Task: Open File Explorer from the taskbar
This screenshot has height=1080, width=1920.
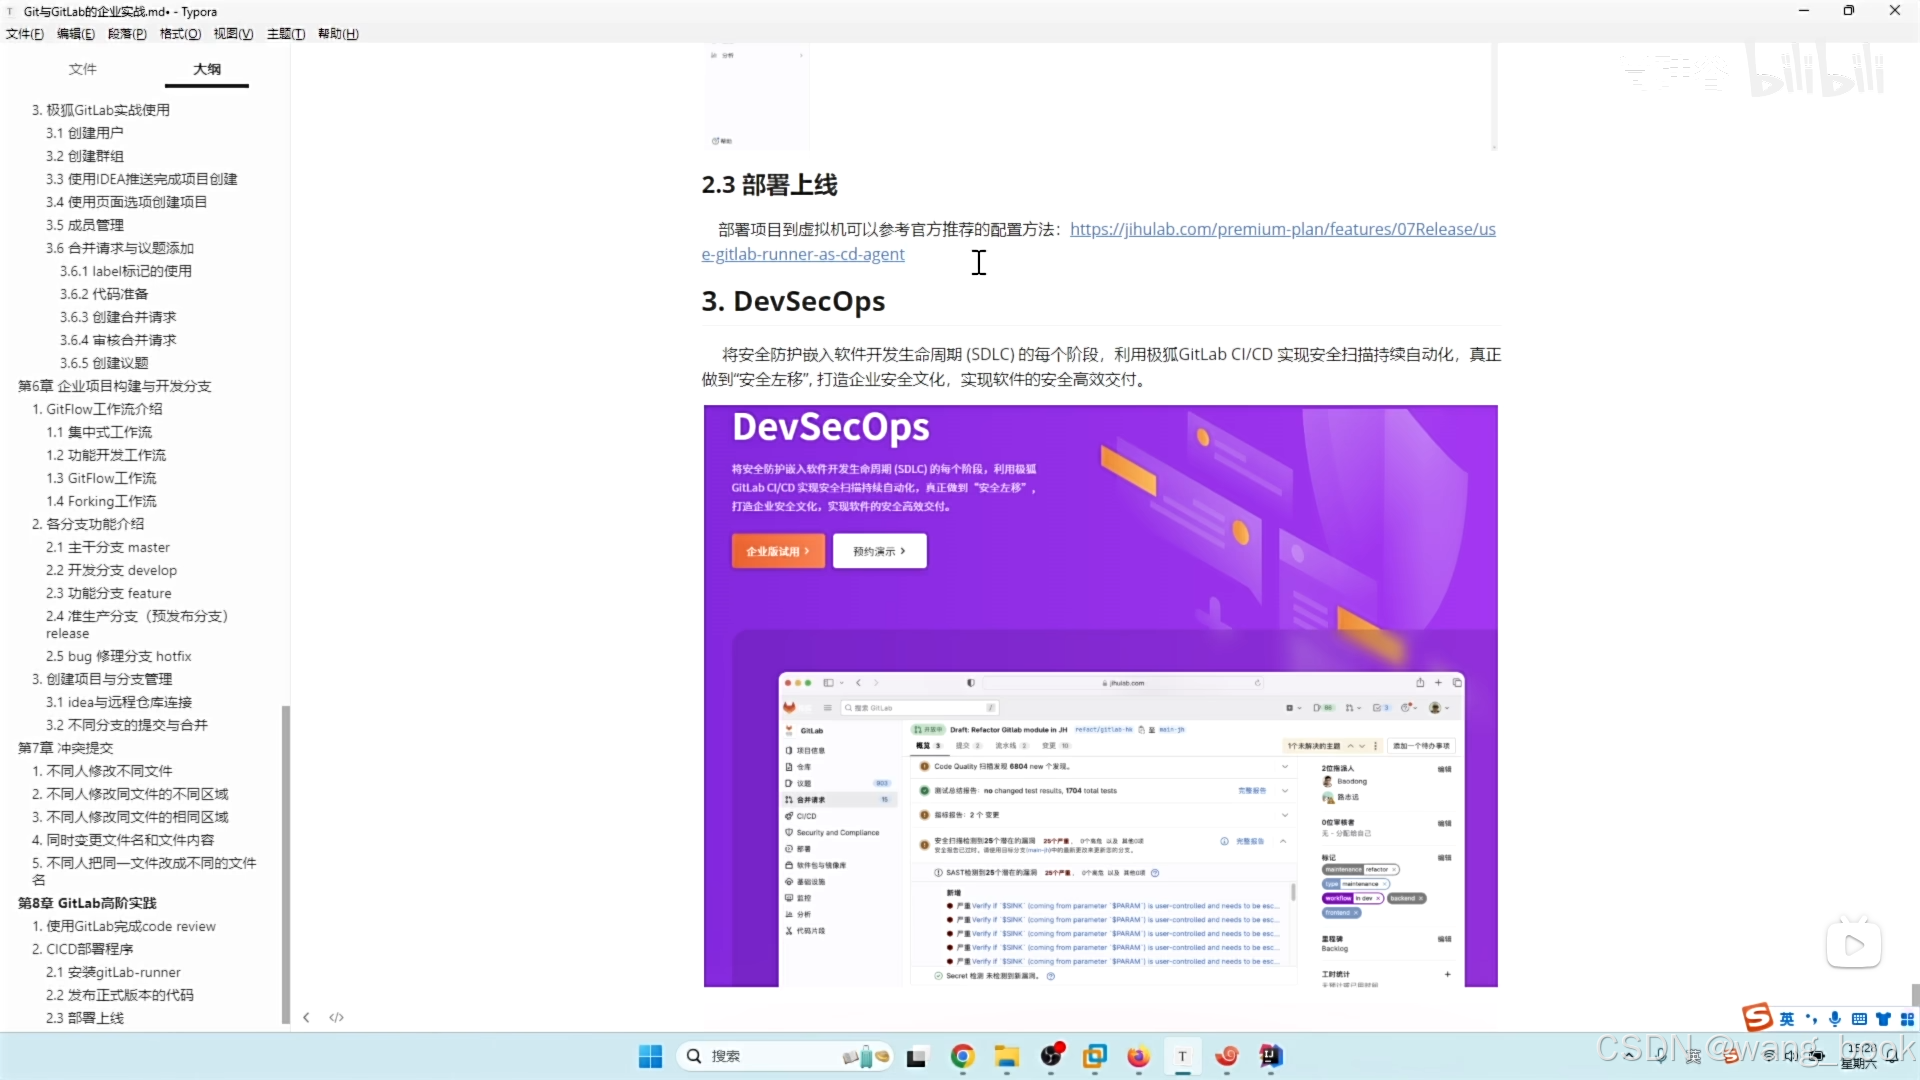Action: click(x=1006, y=1056)
